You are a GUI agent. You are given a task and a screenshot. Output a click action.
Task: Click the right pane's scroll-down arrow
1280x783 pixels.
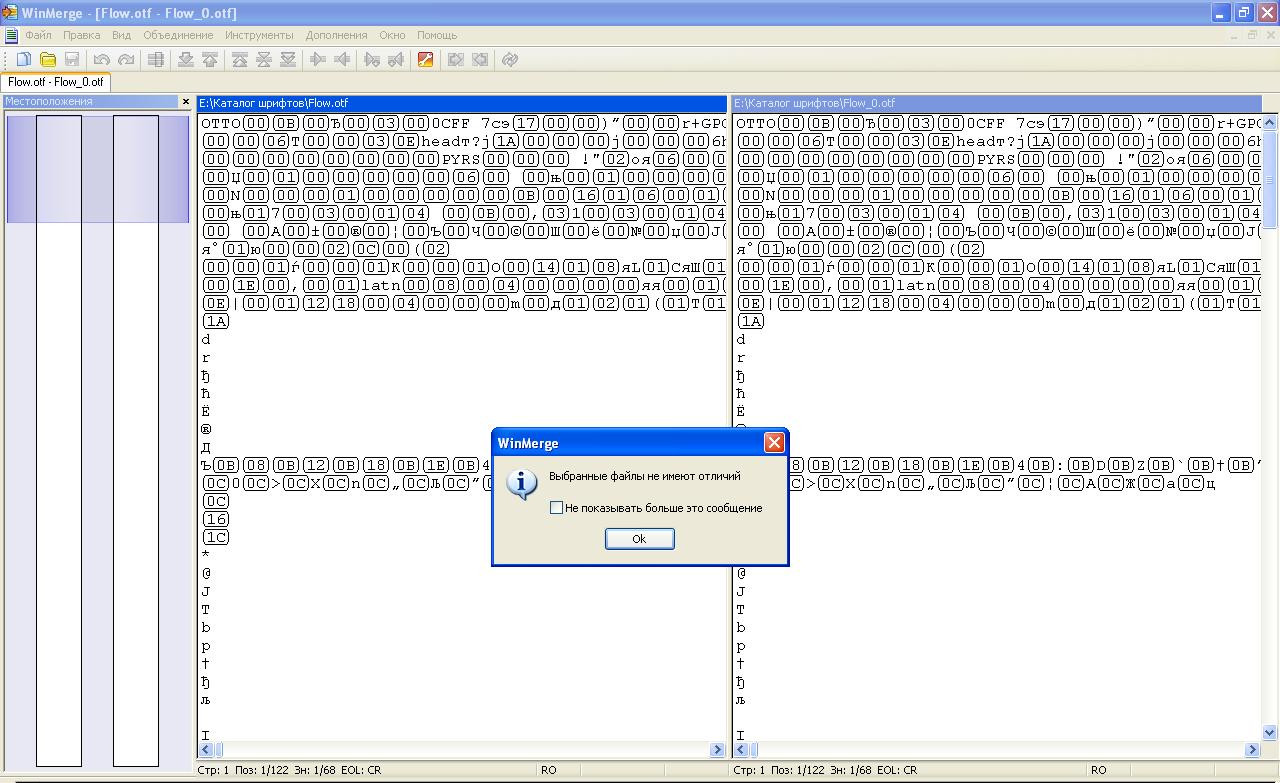click(1270, 733)
